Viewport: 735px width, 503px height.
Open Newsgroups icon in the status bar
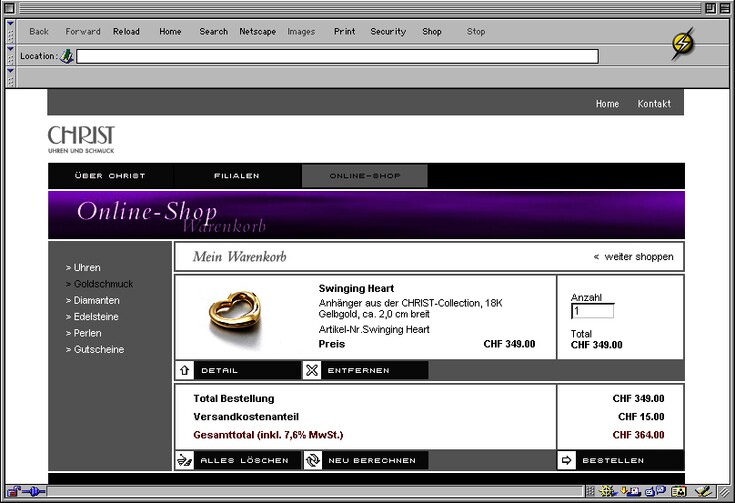coord(655,491)
